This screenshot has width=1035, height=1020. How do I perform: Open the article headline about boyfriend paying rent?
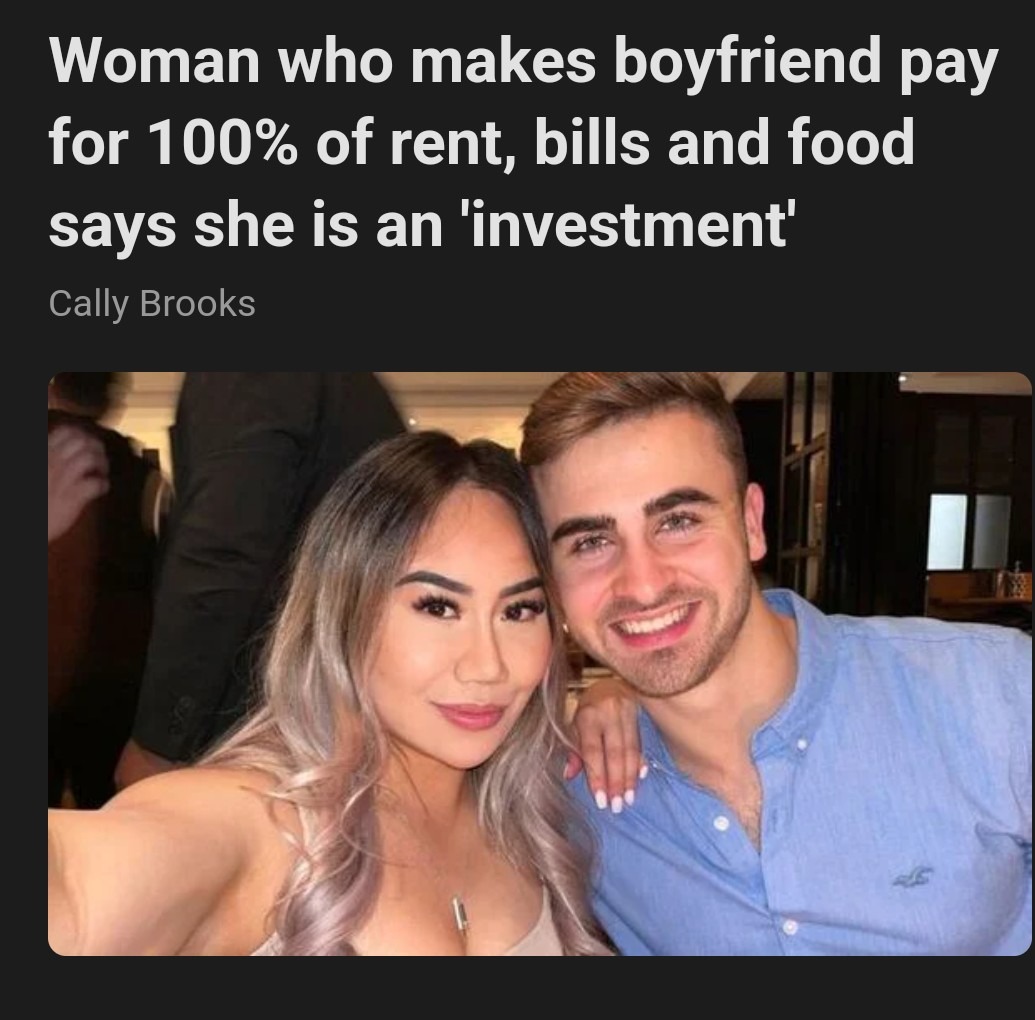point(523,142)
